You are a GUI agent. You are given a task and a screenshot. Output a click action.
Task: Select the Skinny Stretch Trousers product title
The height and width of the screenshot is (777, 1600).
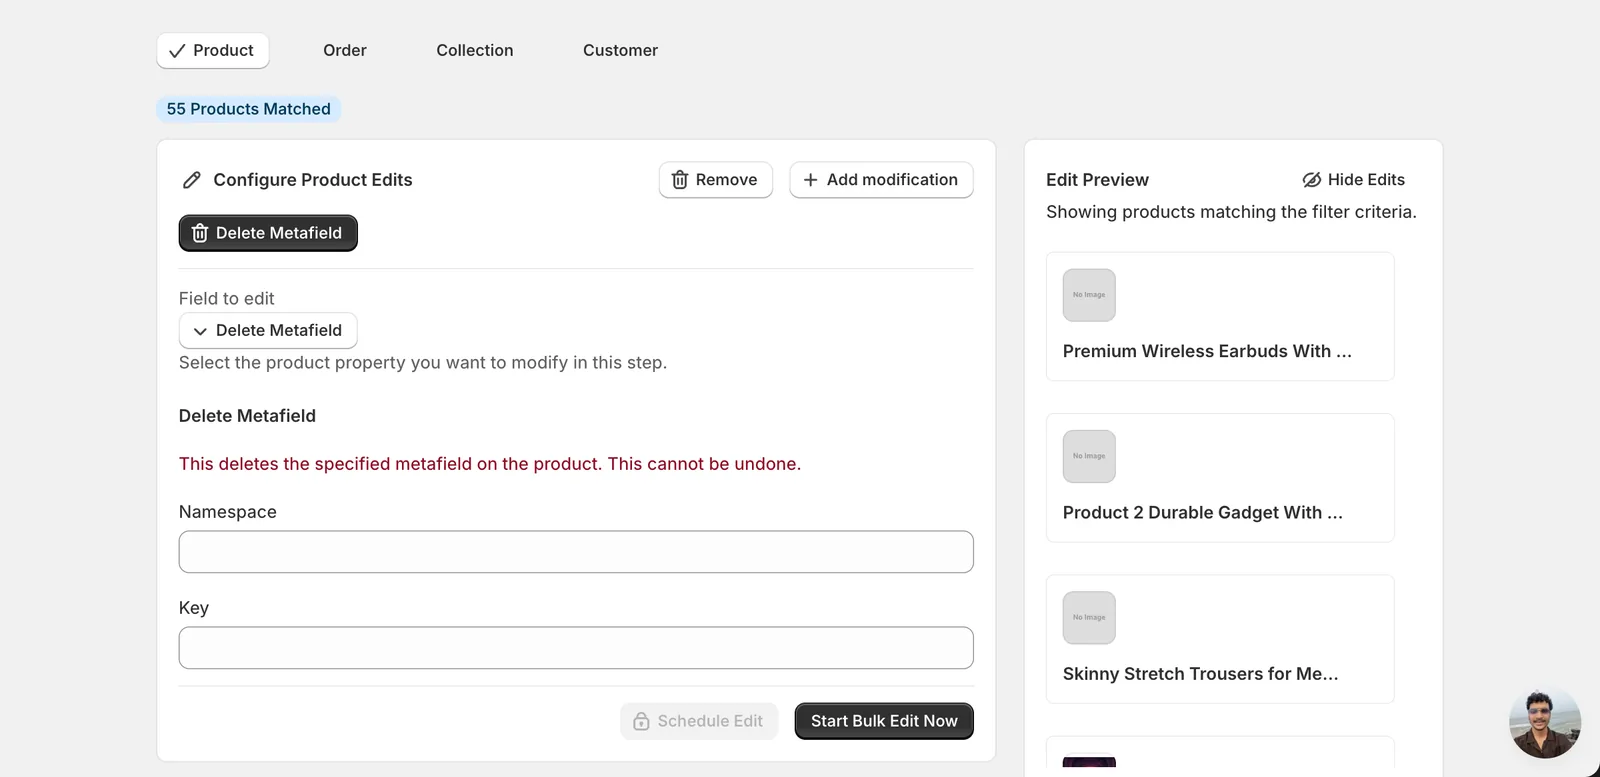tap(1200, 674)
